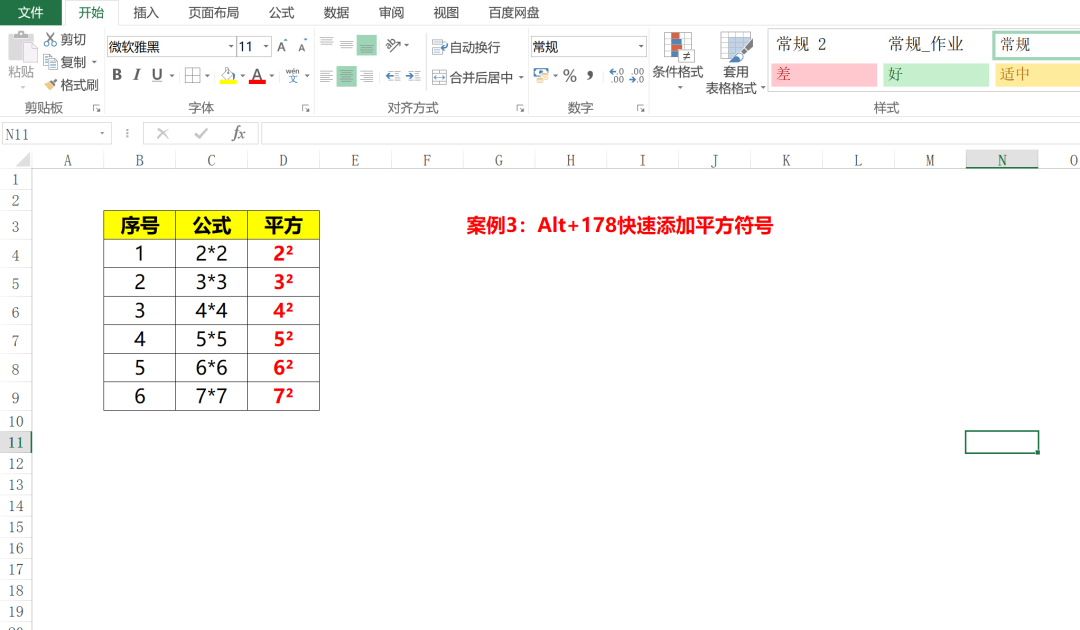
Task: Align text left
Action: 326,76
